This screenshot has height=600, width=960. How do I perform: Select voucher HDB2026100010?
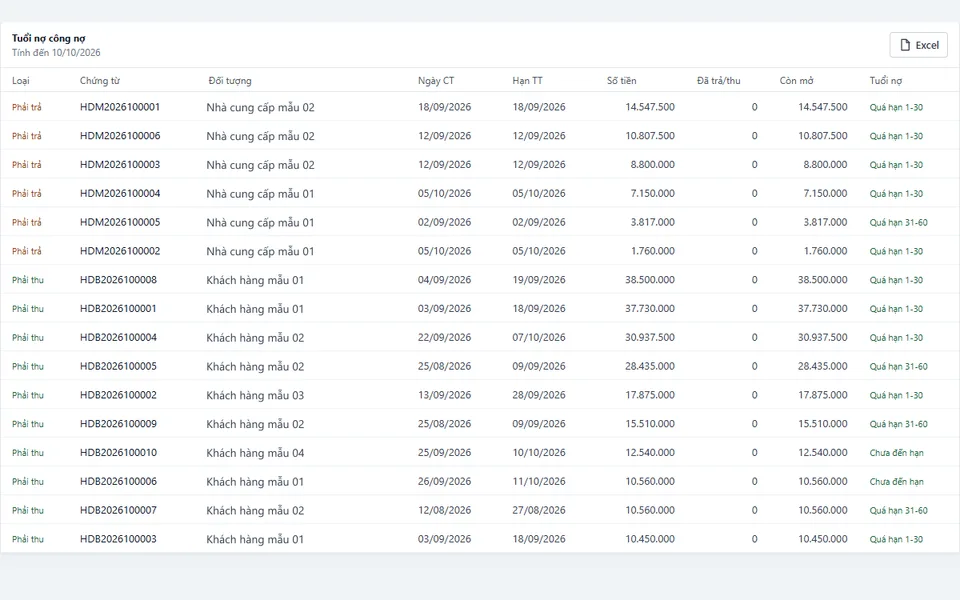tap(118, 452)
